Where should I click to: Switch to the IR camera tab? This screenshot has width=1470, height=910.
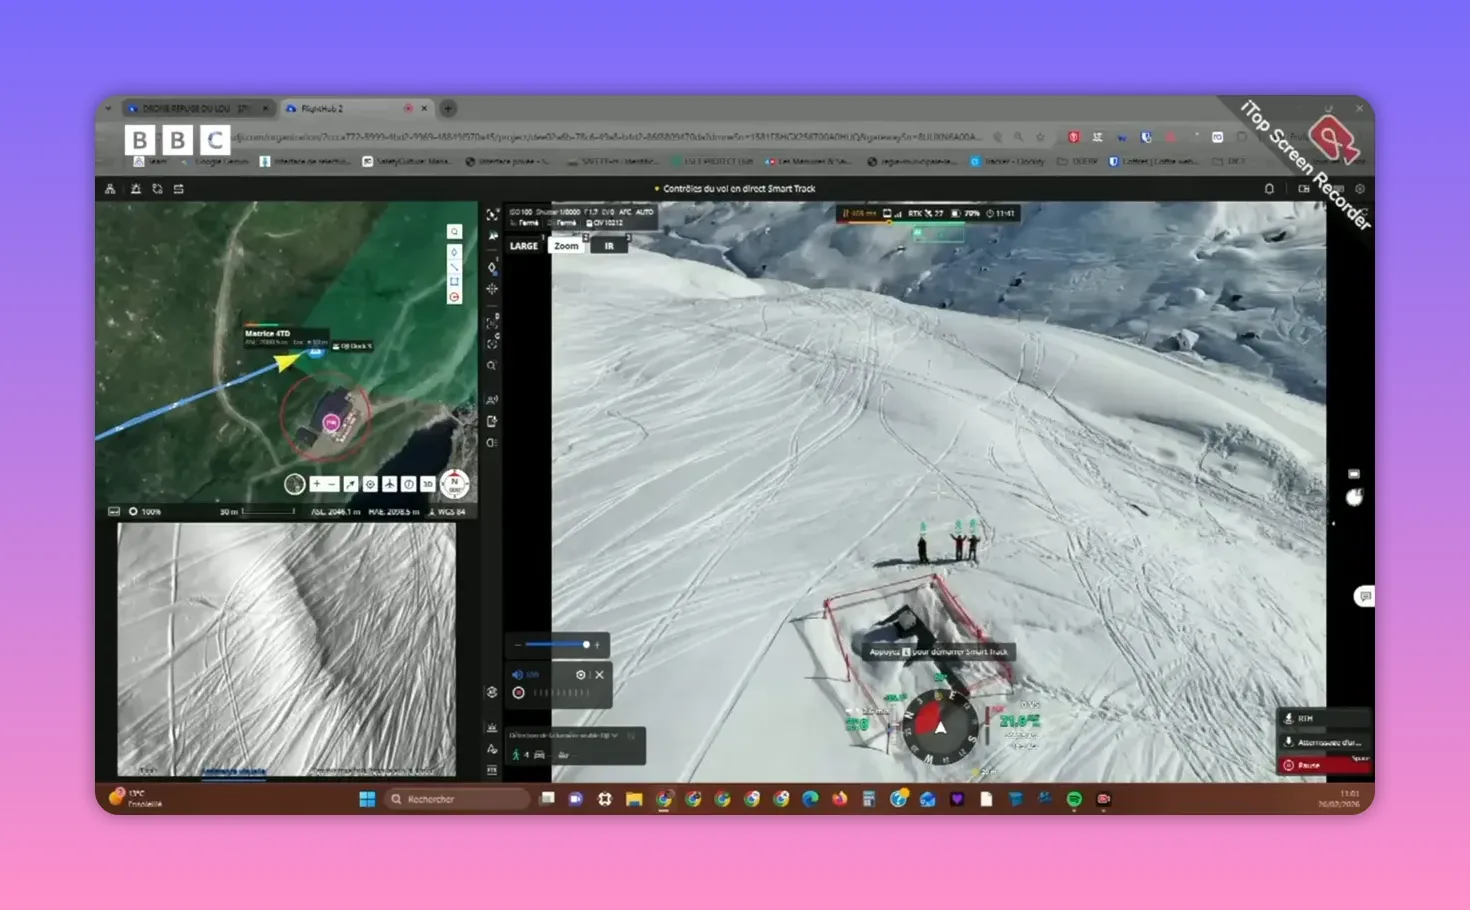pos(610,244)
